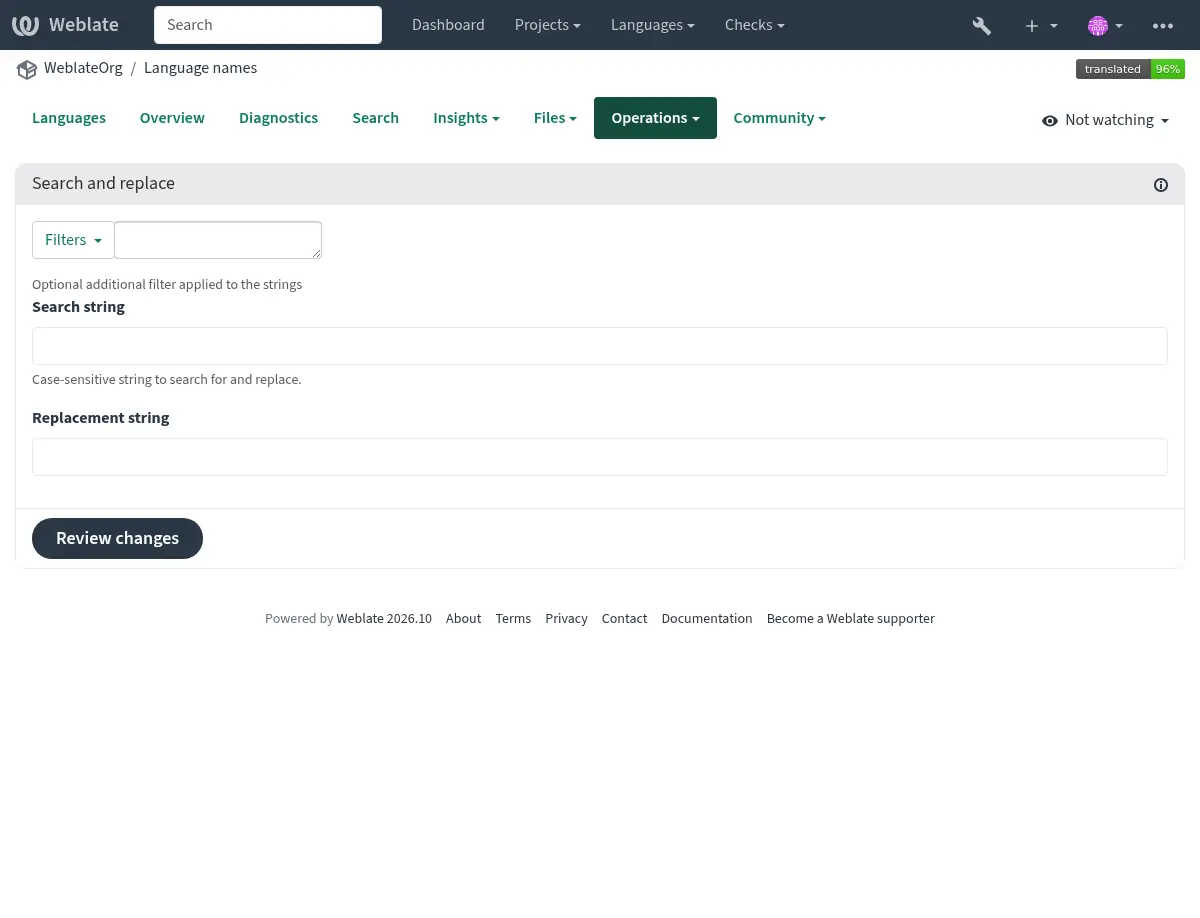
Task: Open the WeblateOrg breadcrumb link
Action: pyautogui.click(x=83, y=68)
